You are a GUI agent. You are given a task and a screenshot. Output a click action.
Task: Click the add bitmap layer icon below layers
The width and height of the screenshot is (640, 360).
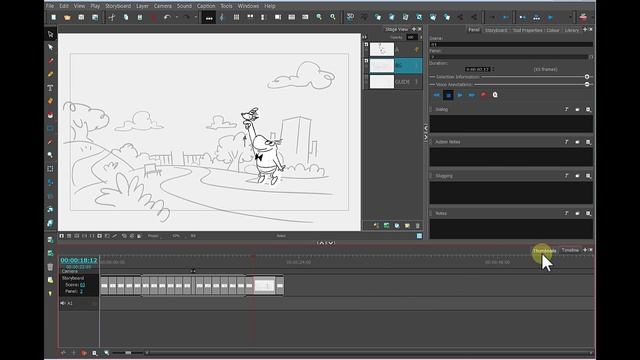pos(386,226)
